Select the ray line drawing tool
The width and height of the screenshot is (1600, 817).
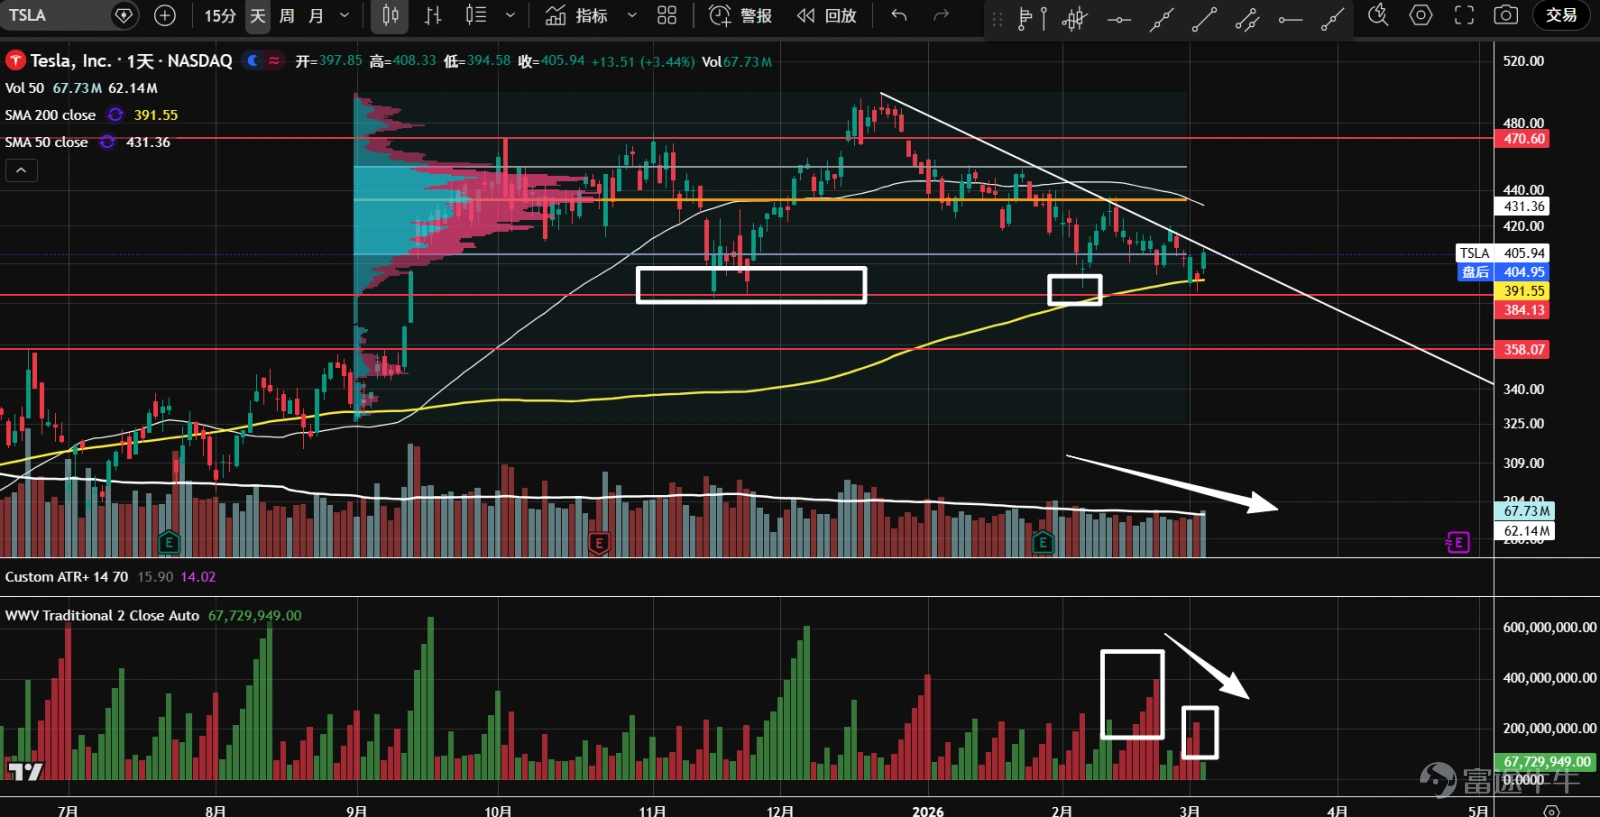tap(1332, 19)
